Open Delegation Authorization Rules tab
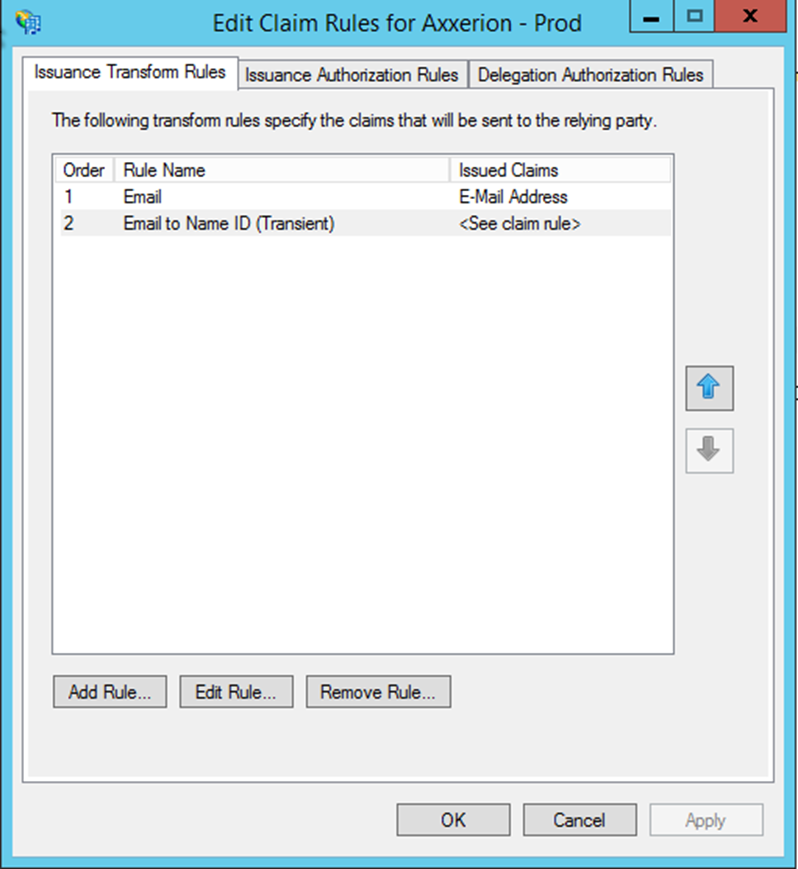Image resolution: width=798 pixels, height=869 pixels. coord(590,75)
